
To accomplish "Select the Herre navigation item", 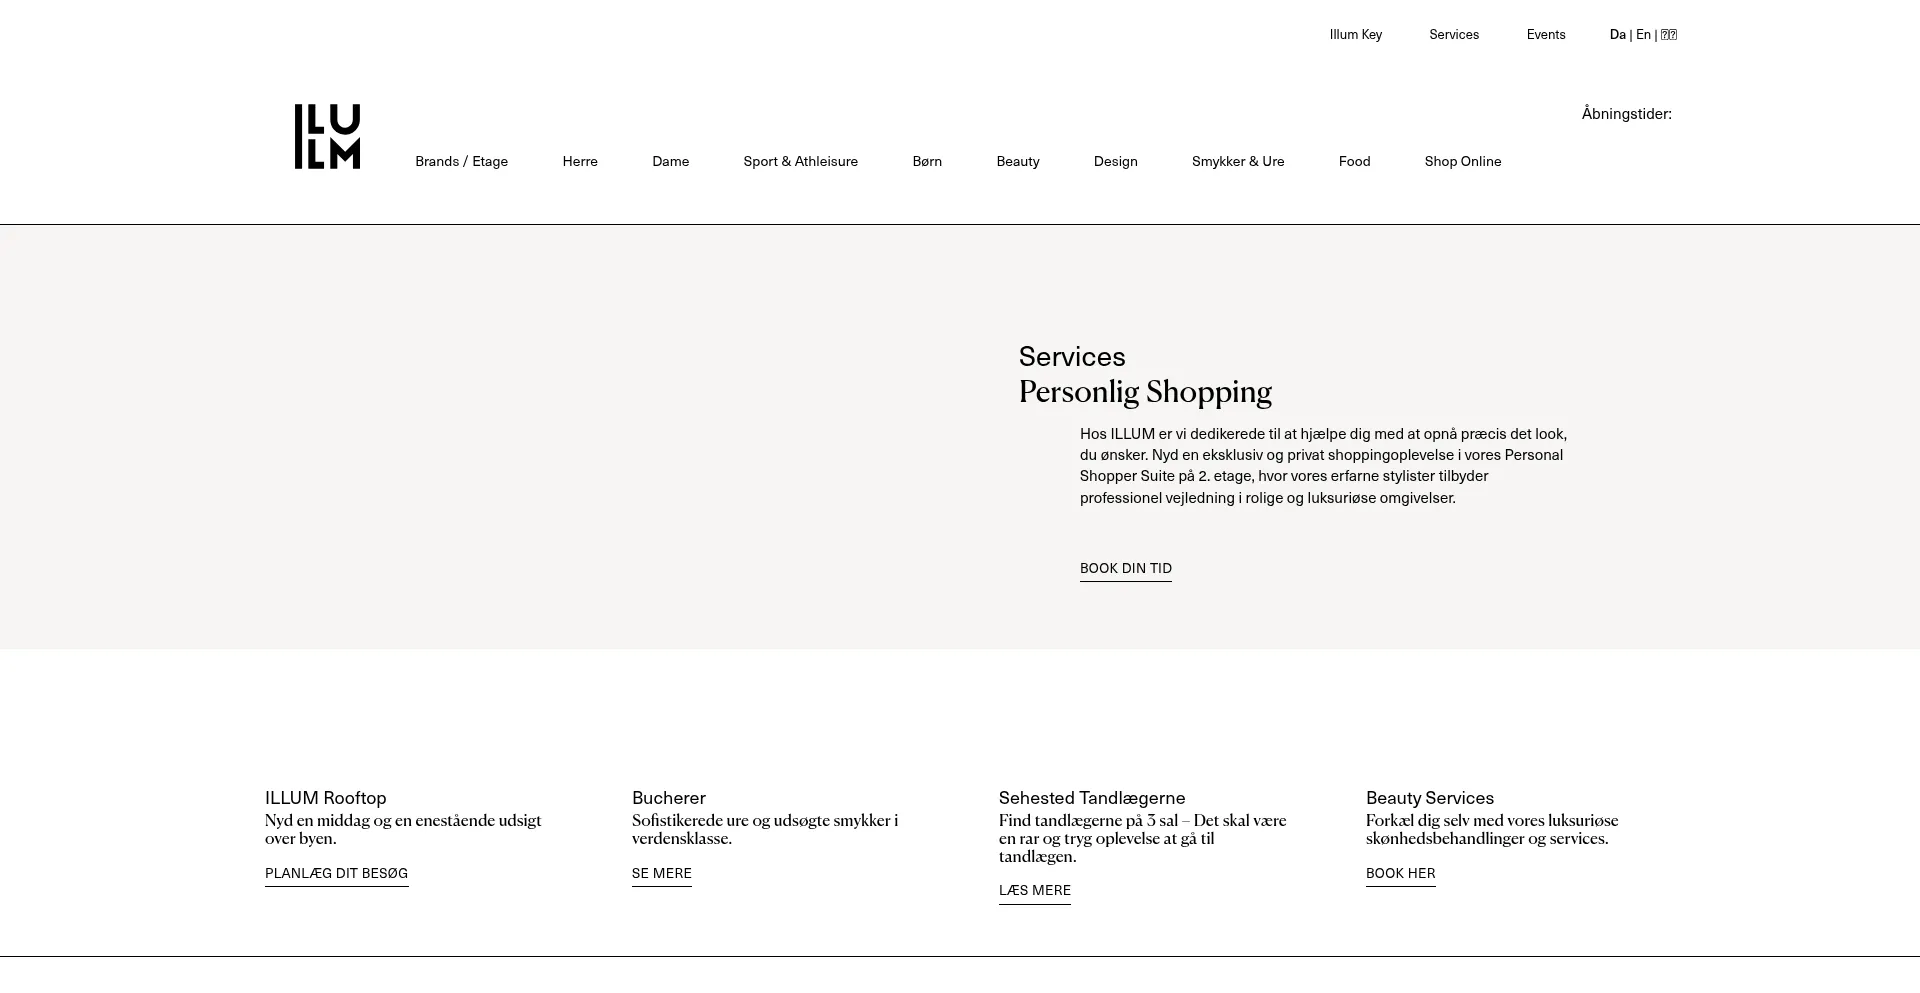I will [x=579, y=161].
